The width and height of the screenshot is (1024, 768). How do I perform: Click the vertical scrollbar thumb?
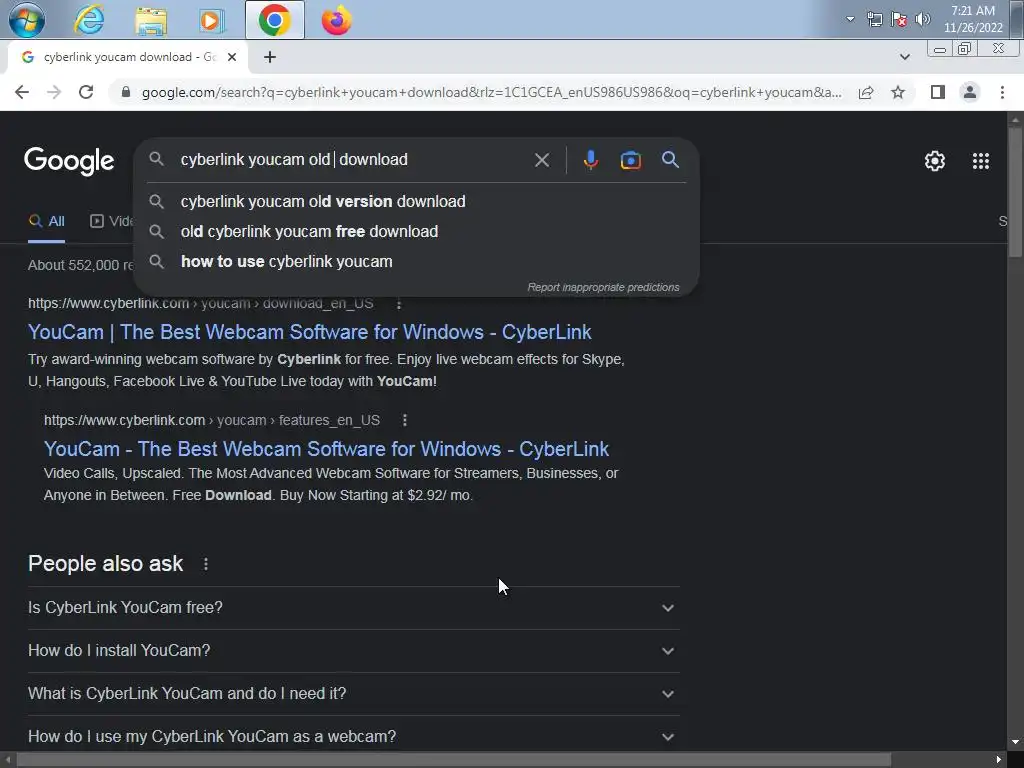coord(1015,191)
